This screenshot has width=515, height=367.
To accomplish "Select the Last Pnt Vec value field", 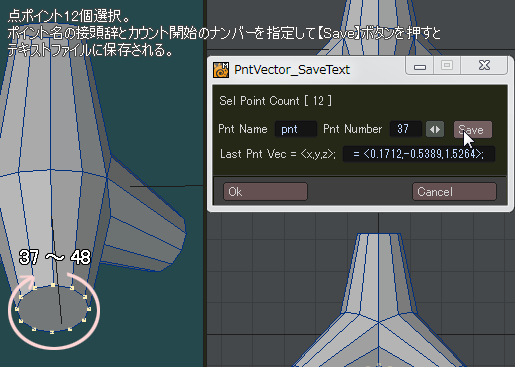I will [x=419, y=154].
